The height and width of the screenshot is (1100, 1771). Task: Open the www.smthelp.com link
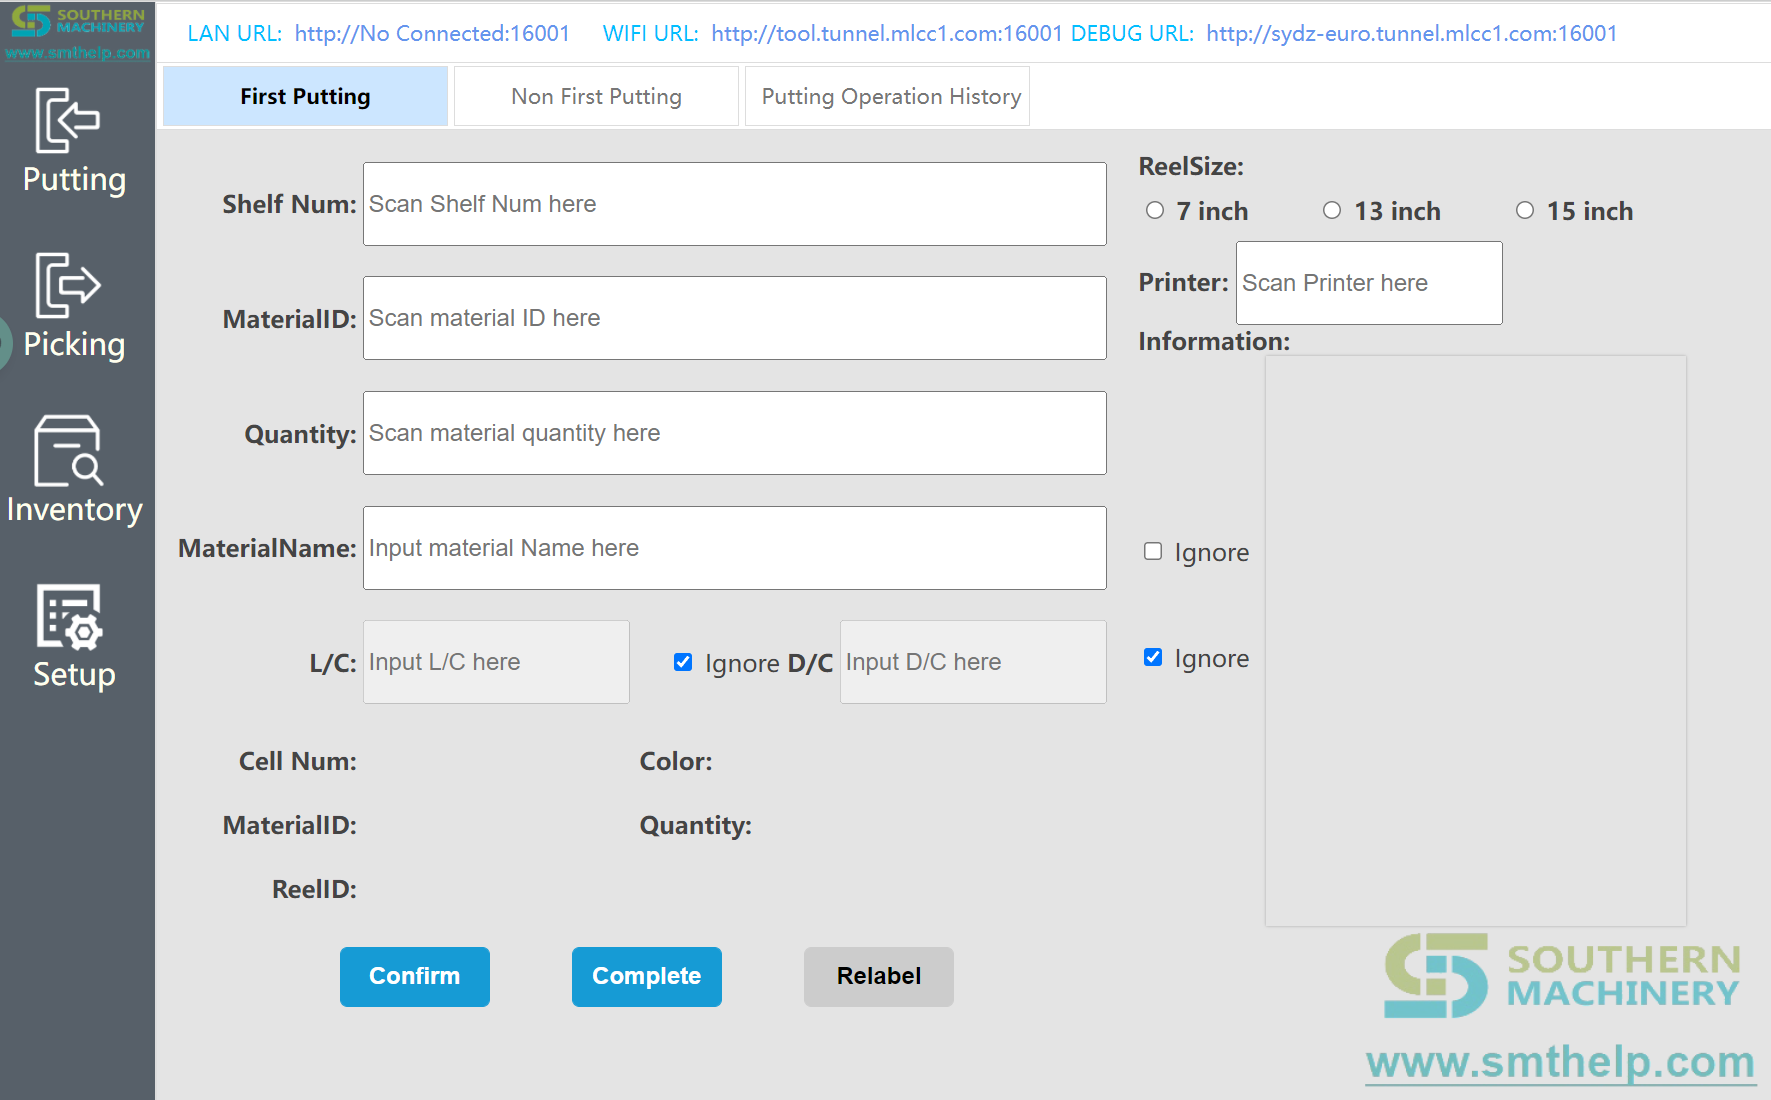click(x=1560, y=1062)
